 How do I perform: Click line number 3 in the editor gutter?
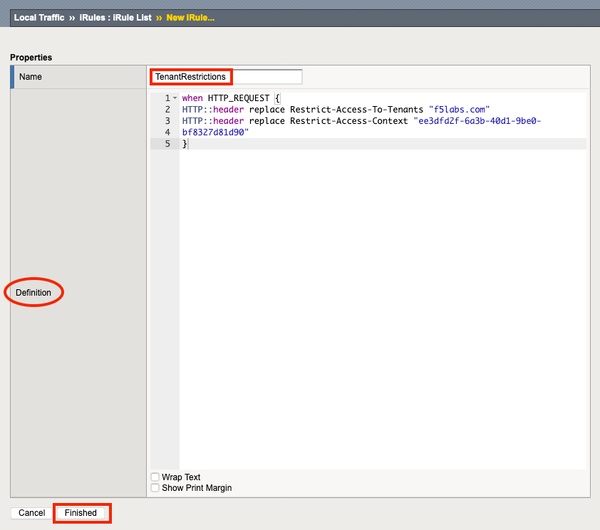pos(167,120)
